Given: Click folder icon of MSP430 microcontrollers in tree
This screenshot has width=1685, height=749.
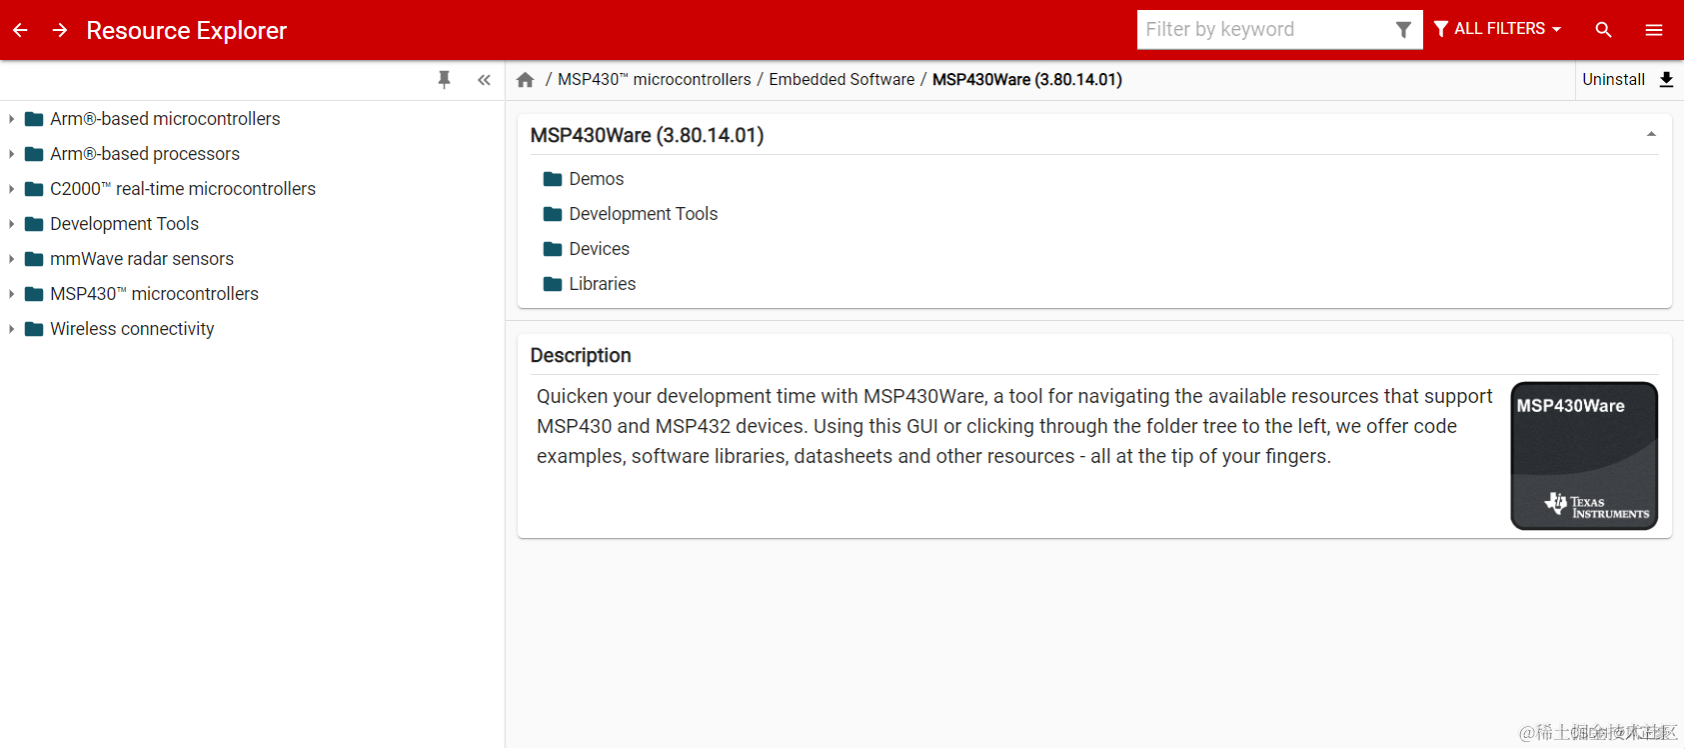Looking at the screenshot, I should (x=34, y=294).
